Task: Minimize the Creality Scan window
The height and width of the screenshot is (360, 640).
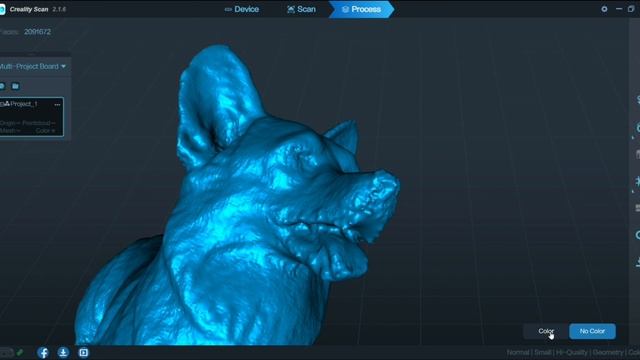Action: 619,9
